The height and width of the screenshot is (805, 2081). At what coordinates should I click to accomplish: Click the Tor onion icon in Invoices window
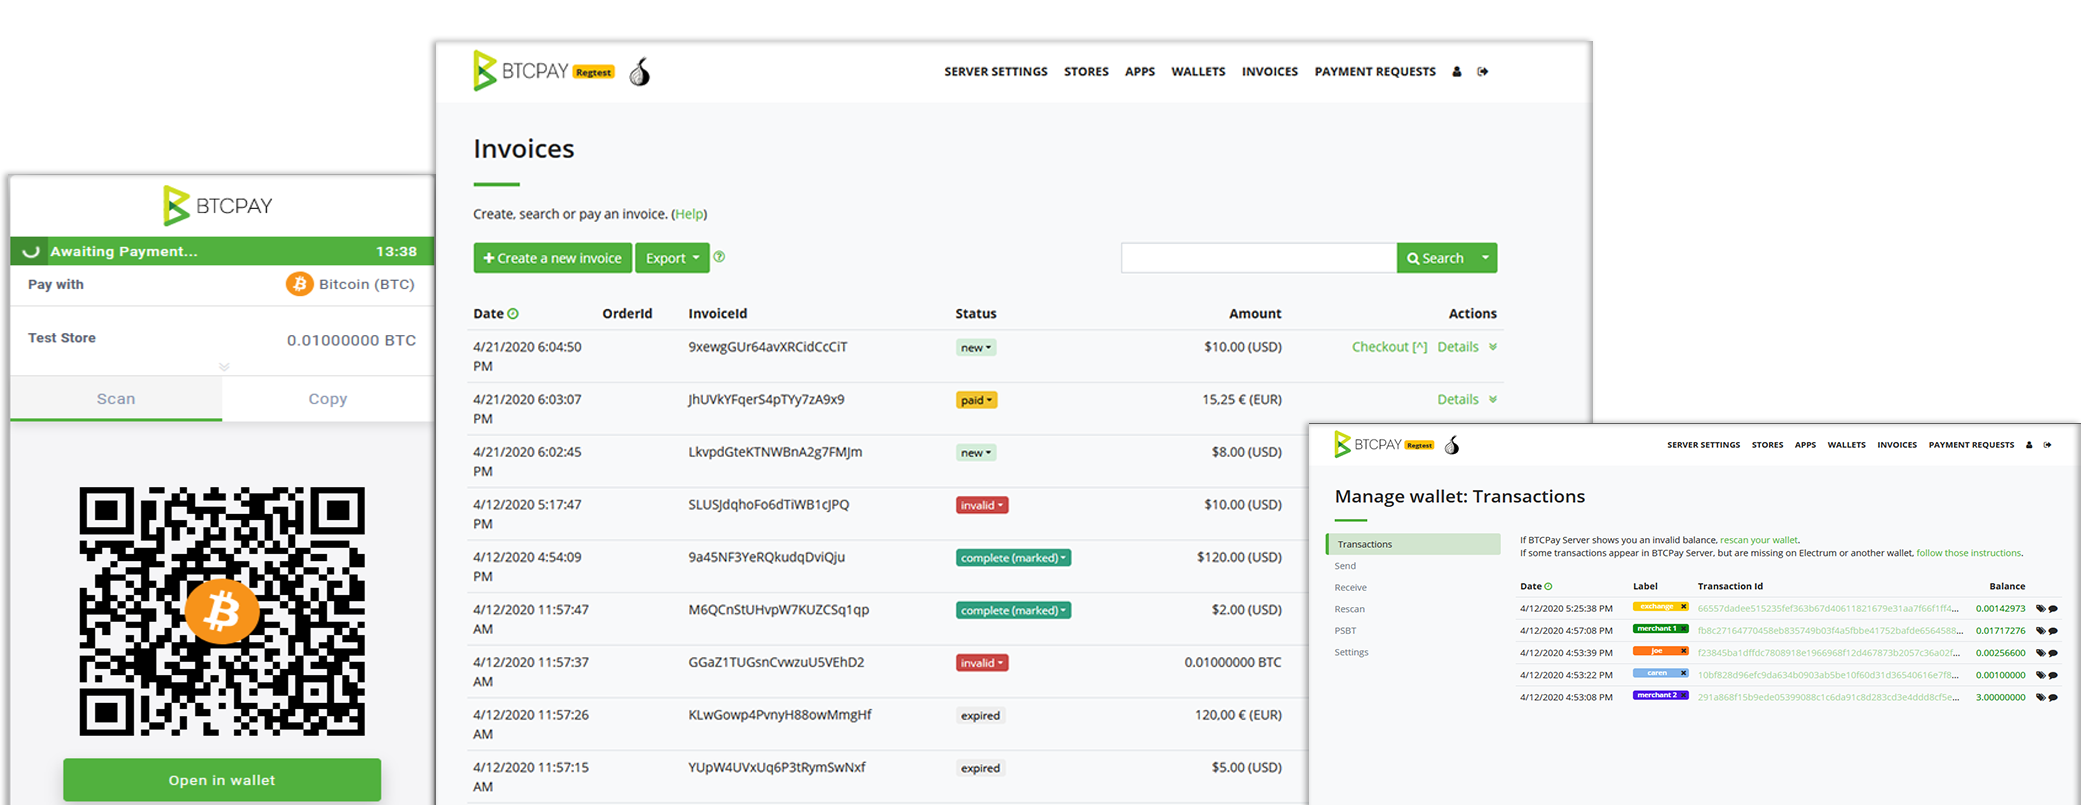[x=640, y=72]
